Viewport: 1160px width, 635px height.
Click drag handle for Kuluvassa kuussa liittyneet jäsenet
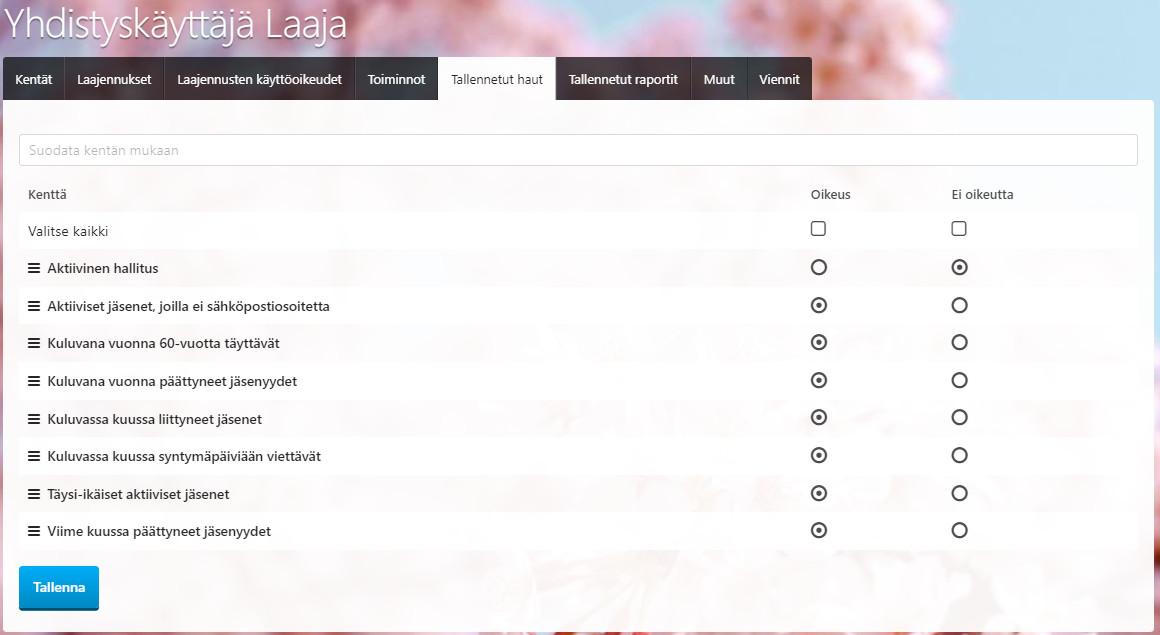pyautogui.click(x=33, y=419)
